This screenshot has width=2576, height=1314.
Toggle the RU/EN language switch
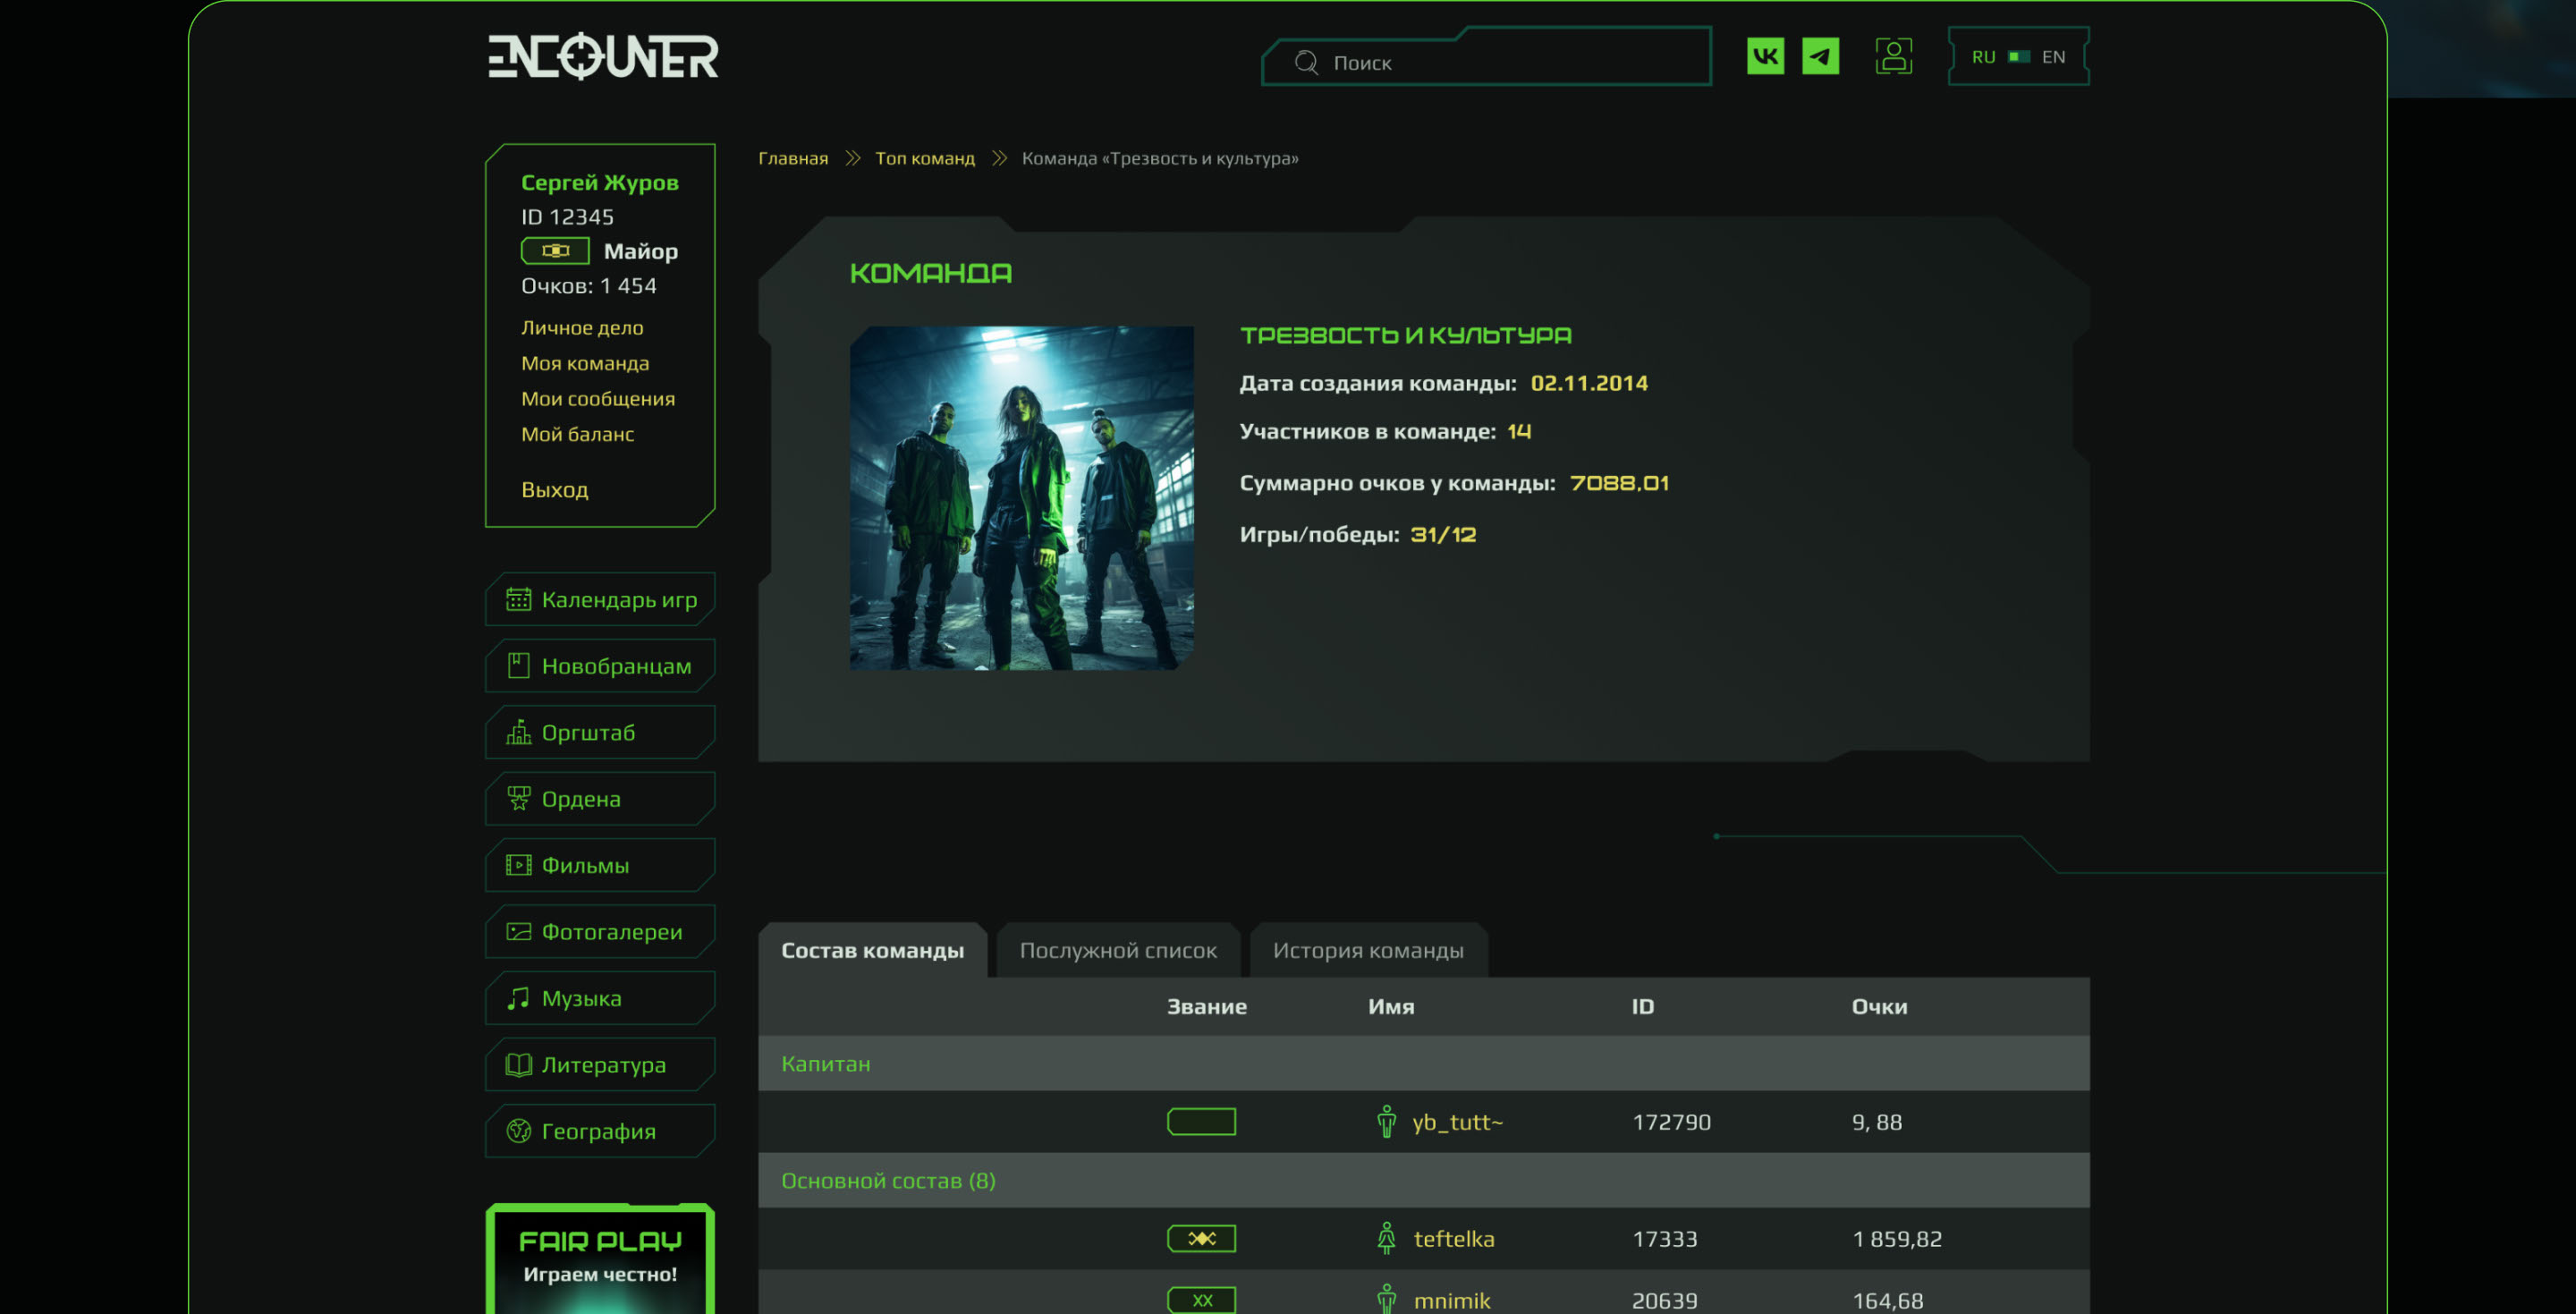2018,57
